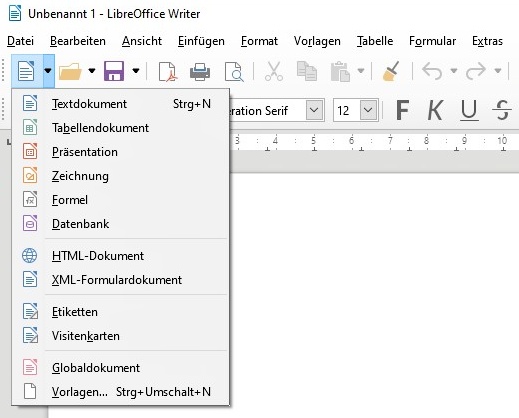The image size is (519, 418).
Task: Select Datenbank in the dropdown list
Action: pos(121,224)
